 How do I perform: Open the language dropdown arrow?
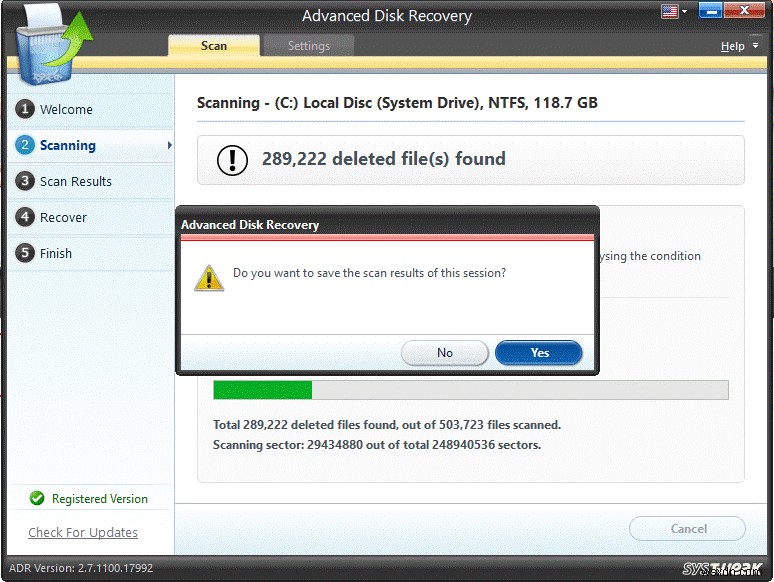[x=683, y=13]
